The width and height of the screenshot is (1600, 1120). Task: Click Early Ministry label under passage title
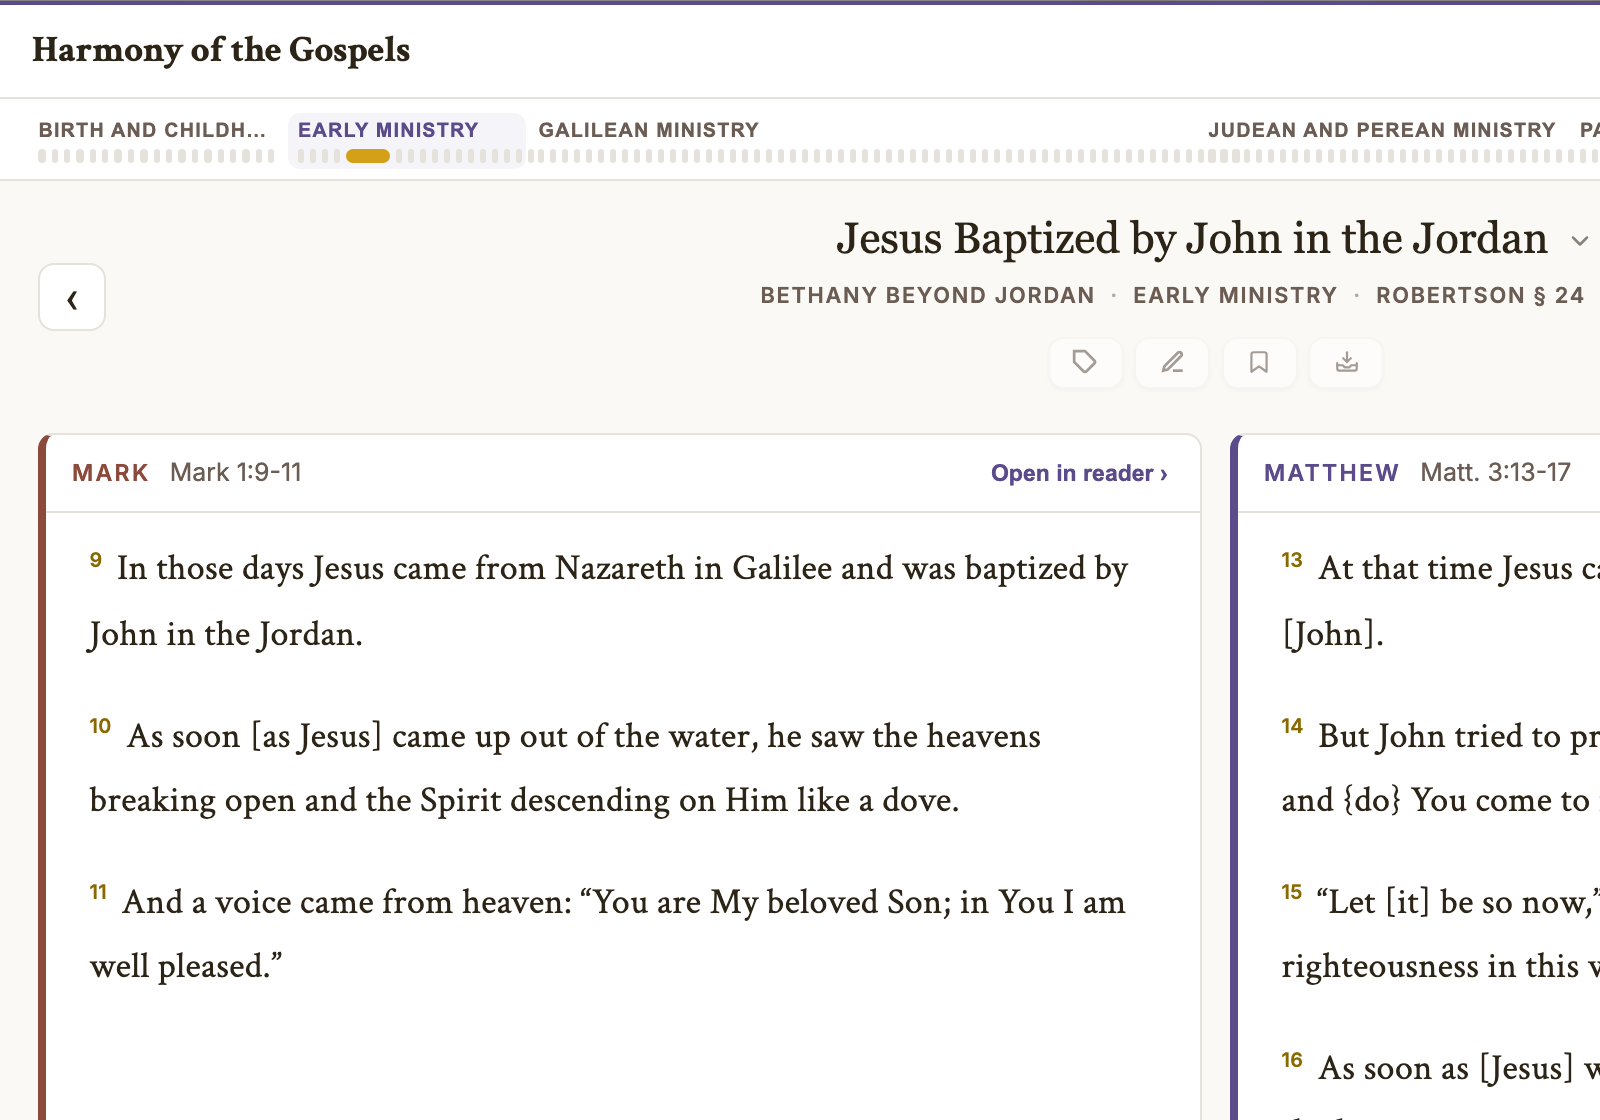pos(1235,295)
